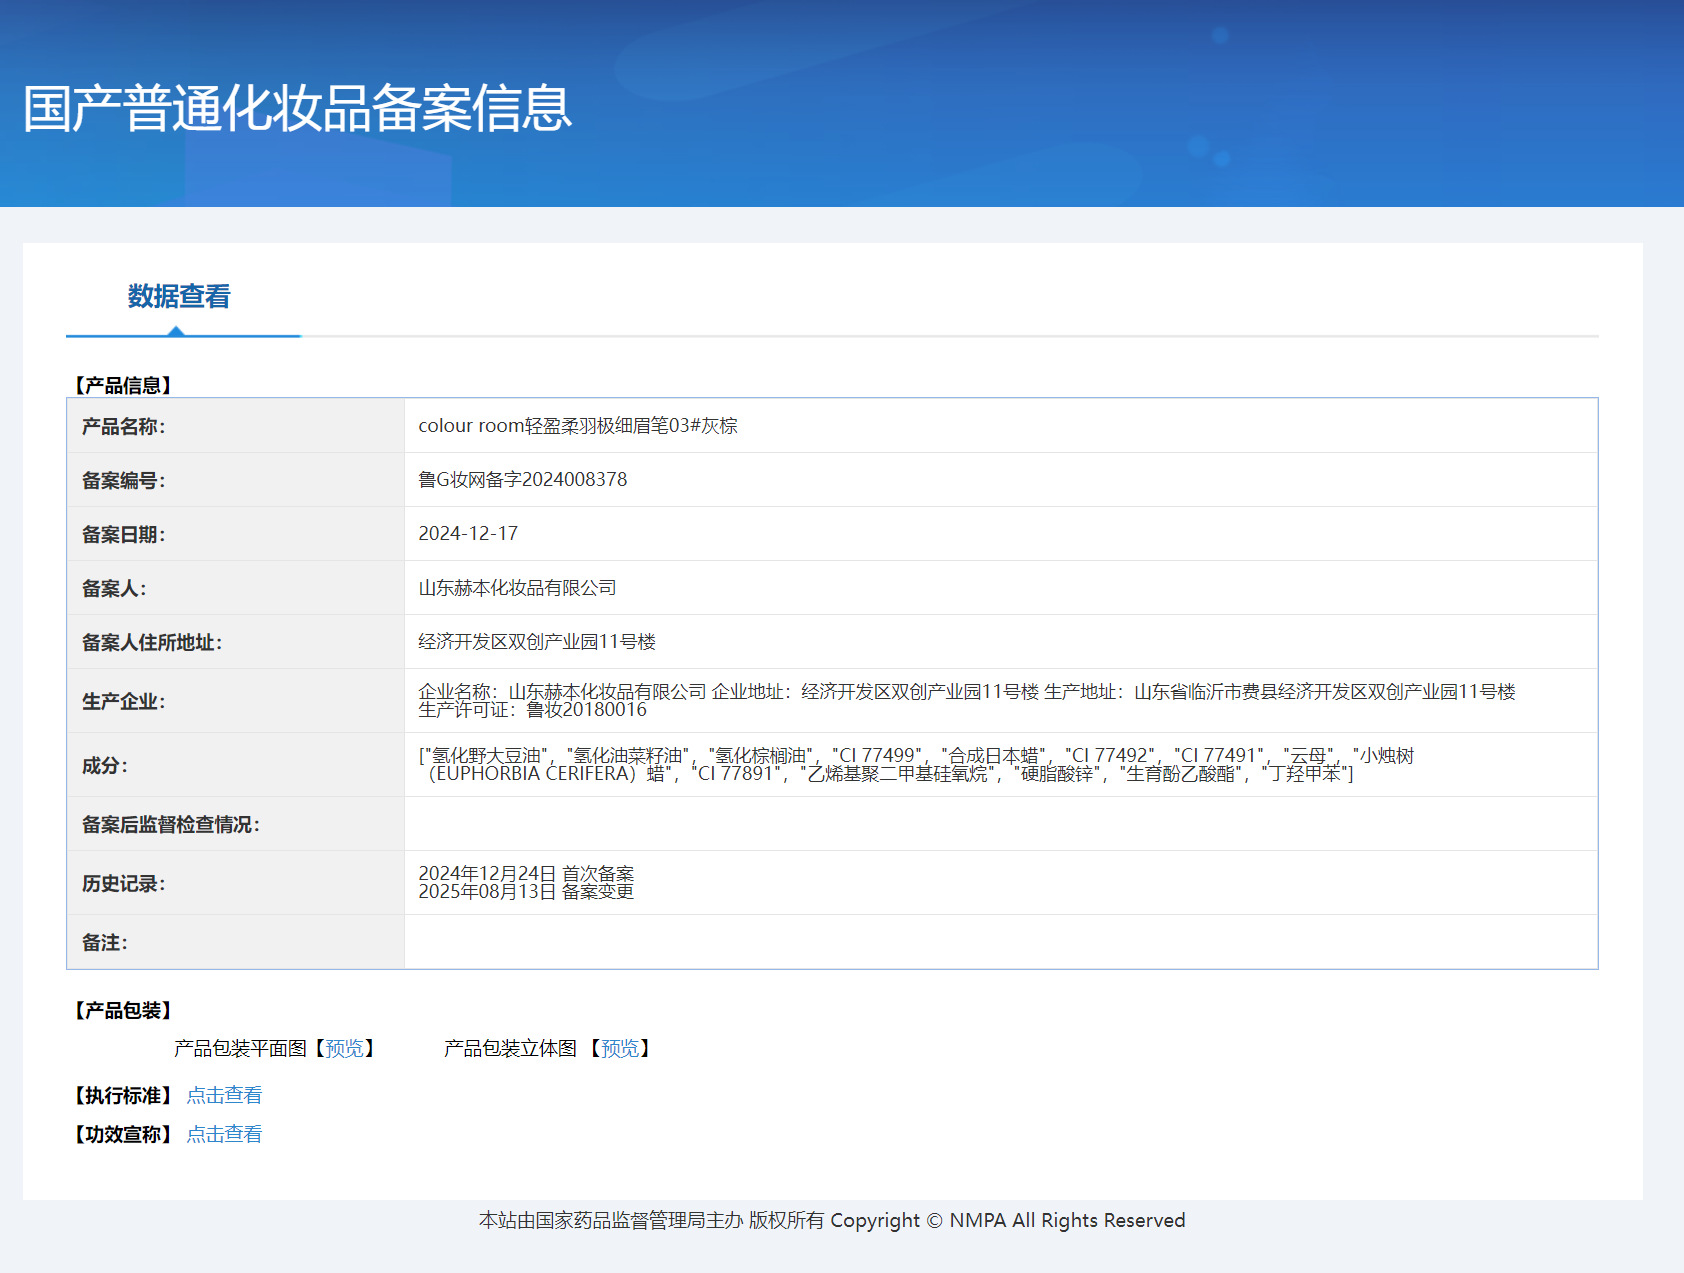Open 点击查看 link for 执行标准

pyautogui.click(x=224, y=1095)
